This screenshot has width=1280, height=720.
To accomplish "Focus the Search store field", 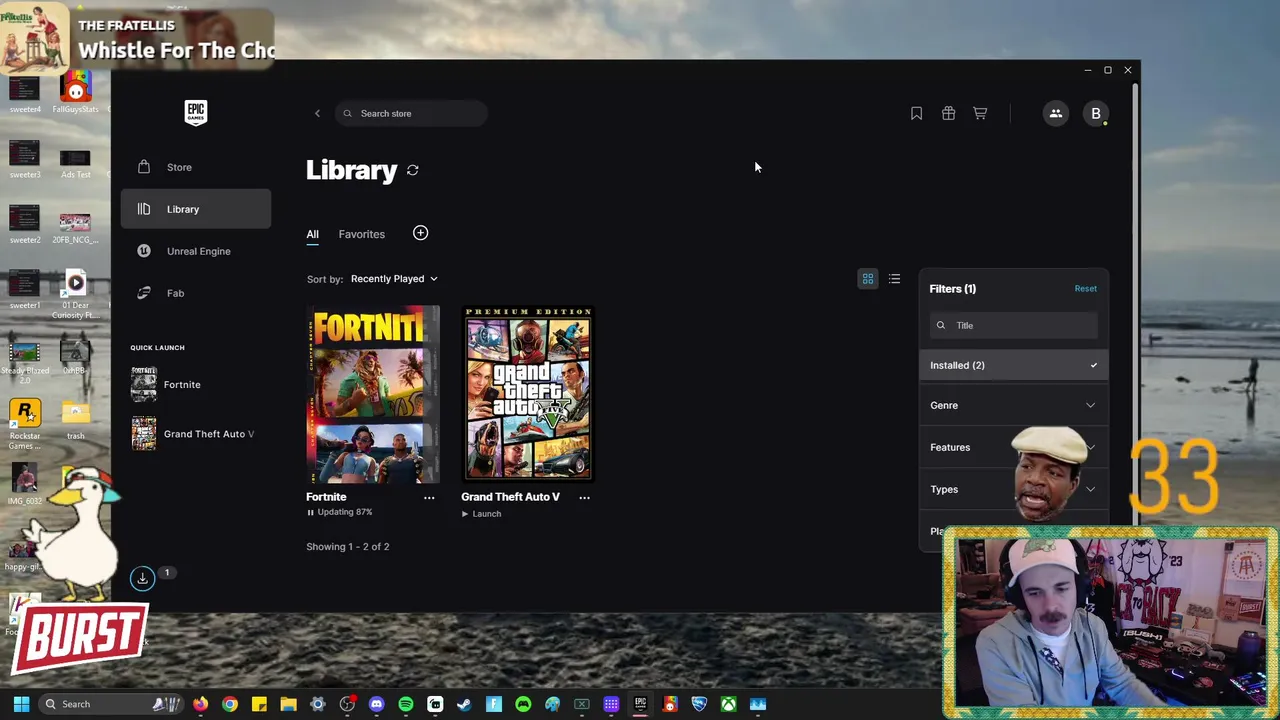I will [412, 113].
